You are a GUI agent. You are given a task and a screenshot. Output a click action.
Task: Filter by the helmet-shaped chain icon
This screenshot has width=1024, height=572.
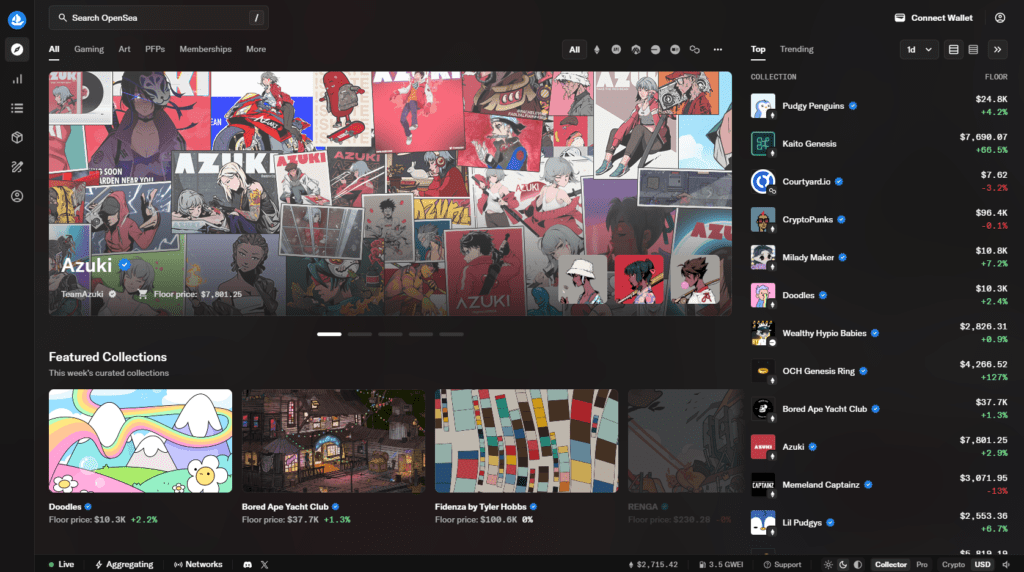coord(635,50)
